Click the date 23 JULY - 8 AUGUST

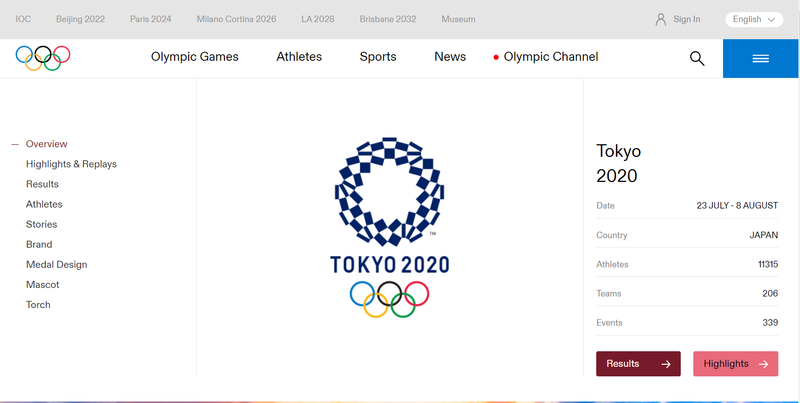click(737, 206)
